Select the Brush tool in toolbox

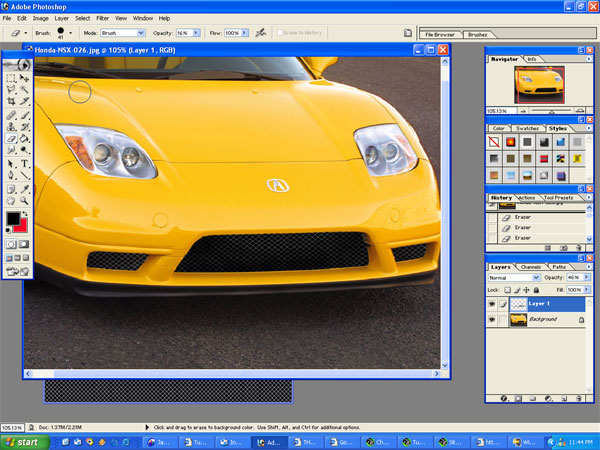(24, 115)
